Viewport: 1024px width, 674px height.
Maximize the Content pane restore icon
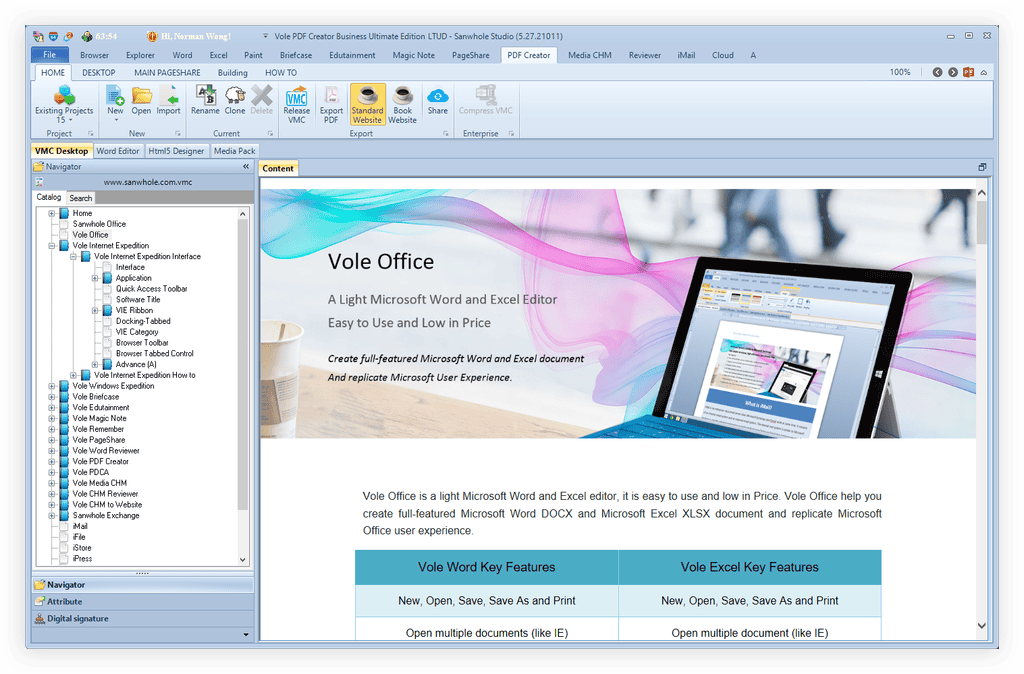pos(982,167)
